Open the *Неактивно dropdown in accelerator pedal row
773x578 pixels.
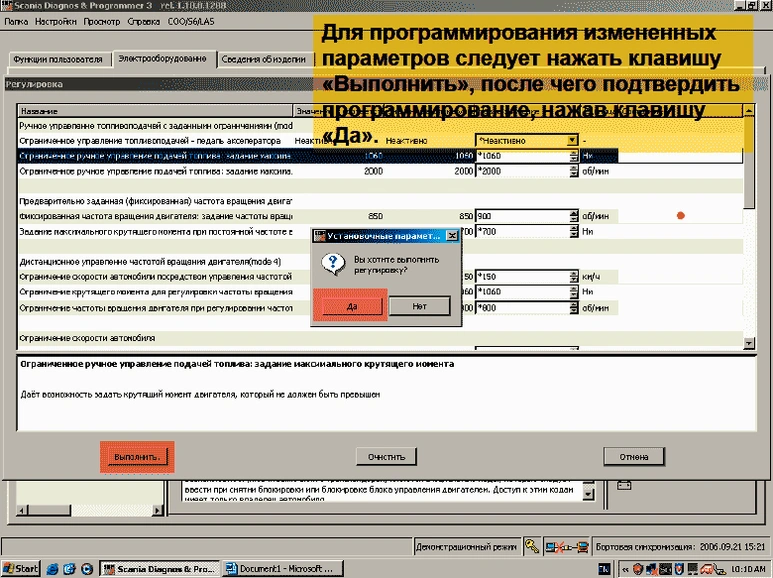pos(572,141)
